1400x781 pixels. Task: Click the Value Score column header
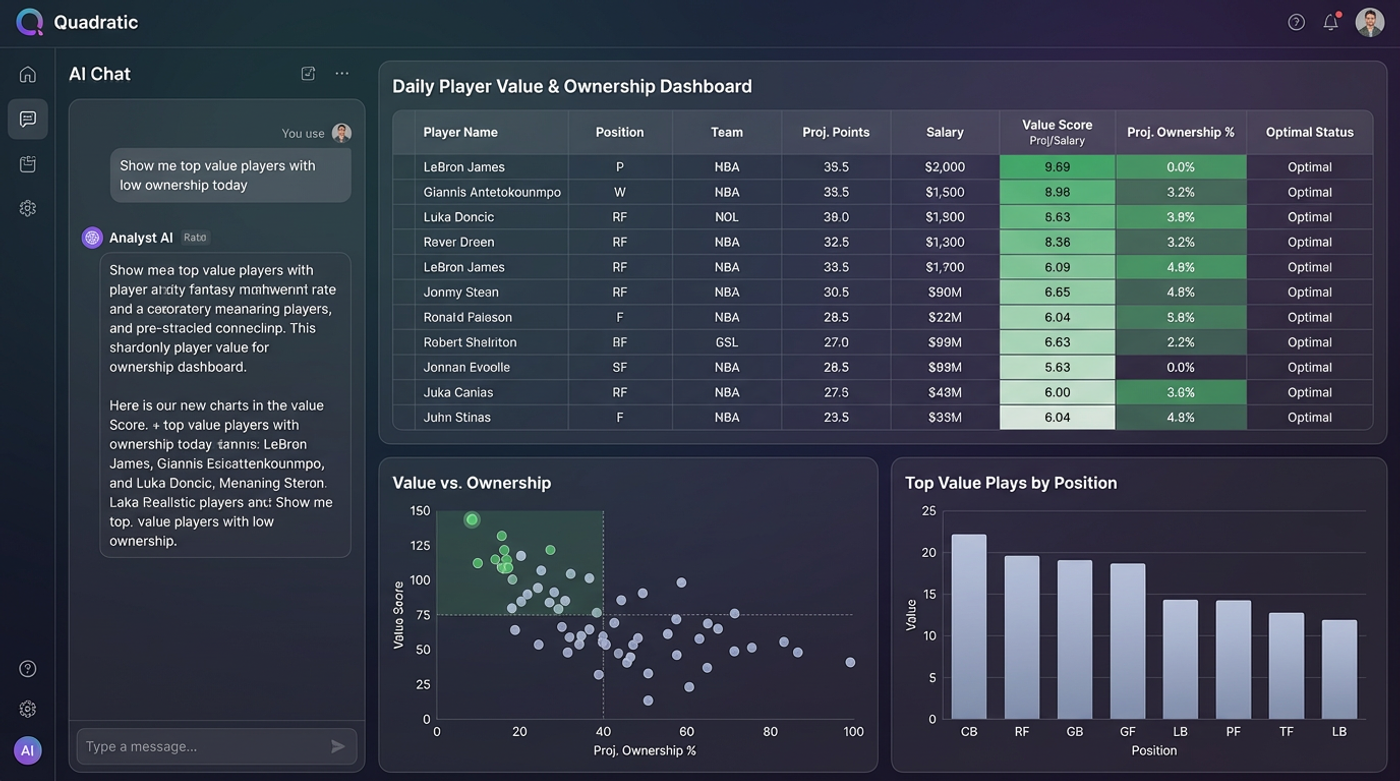(1057, 132)
